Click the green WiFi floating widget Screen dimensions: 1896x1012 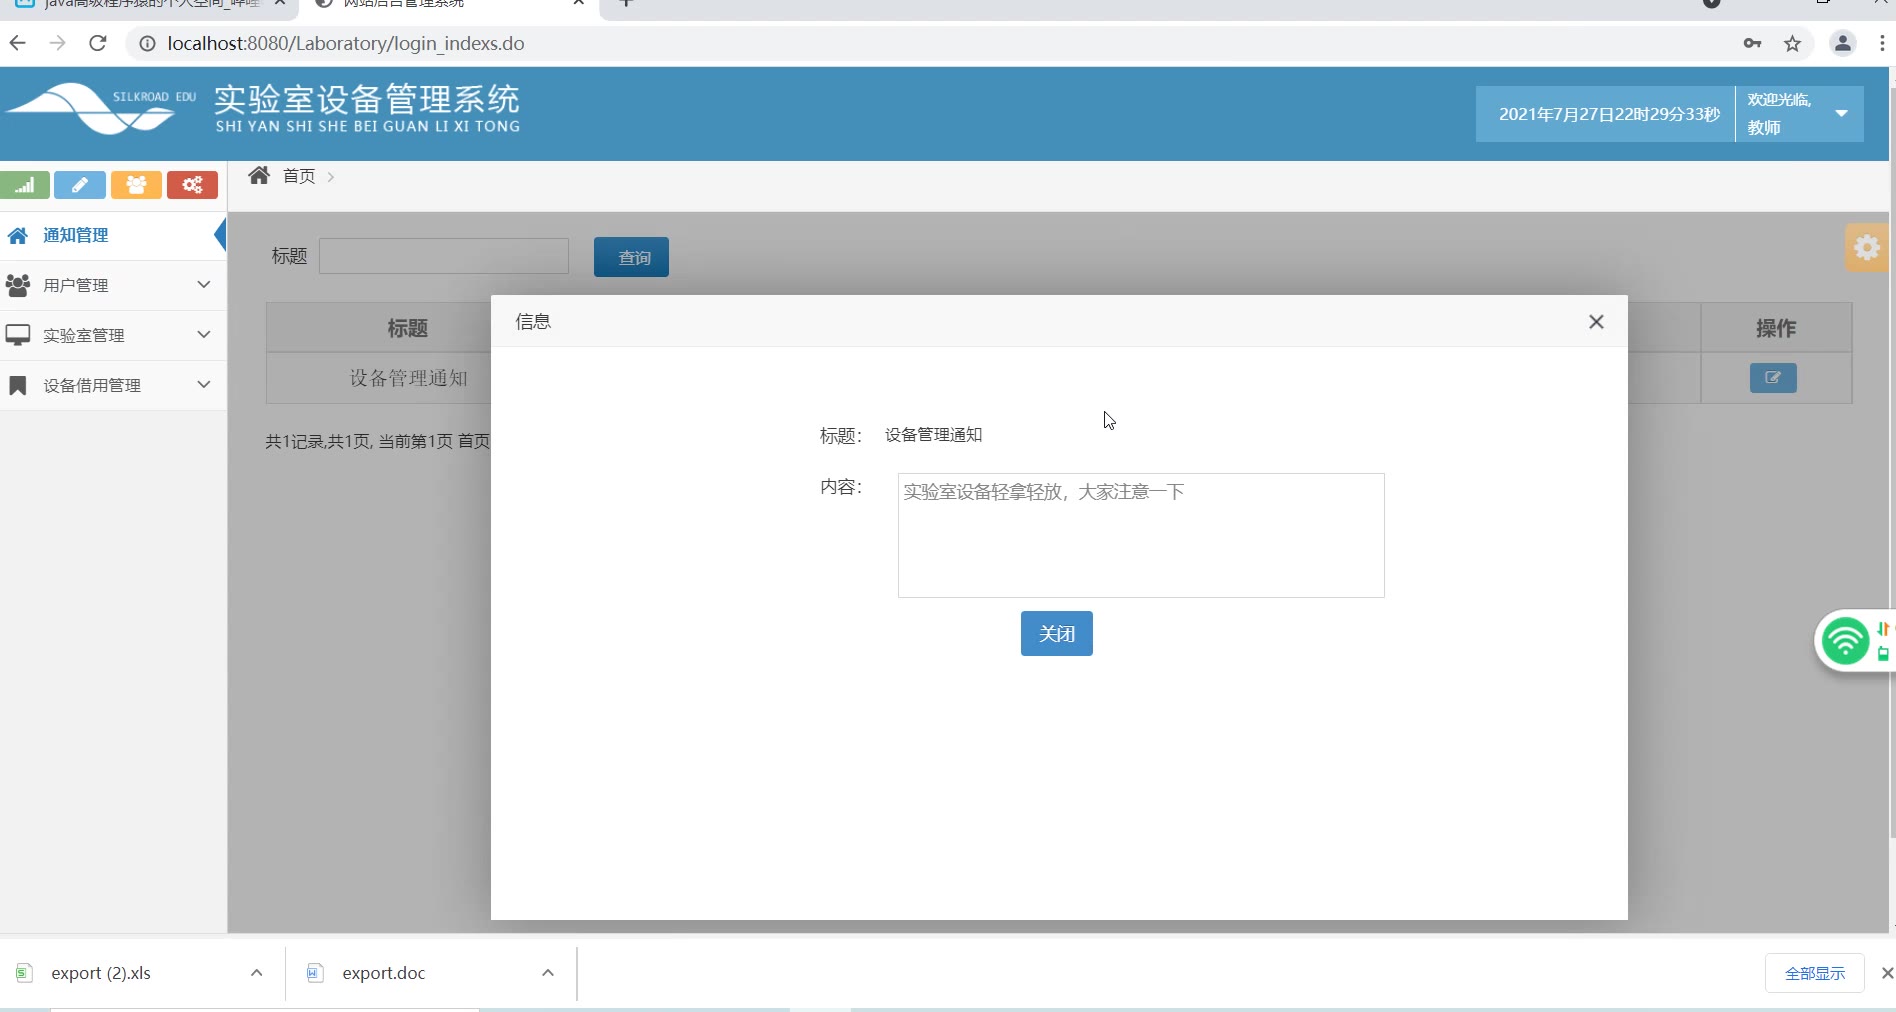[x=1846, y=641]
